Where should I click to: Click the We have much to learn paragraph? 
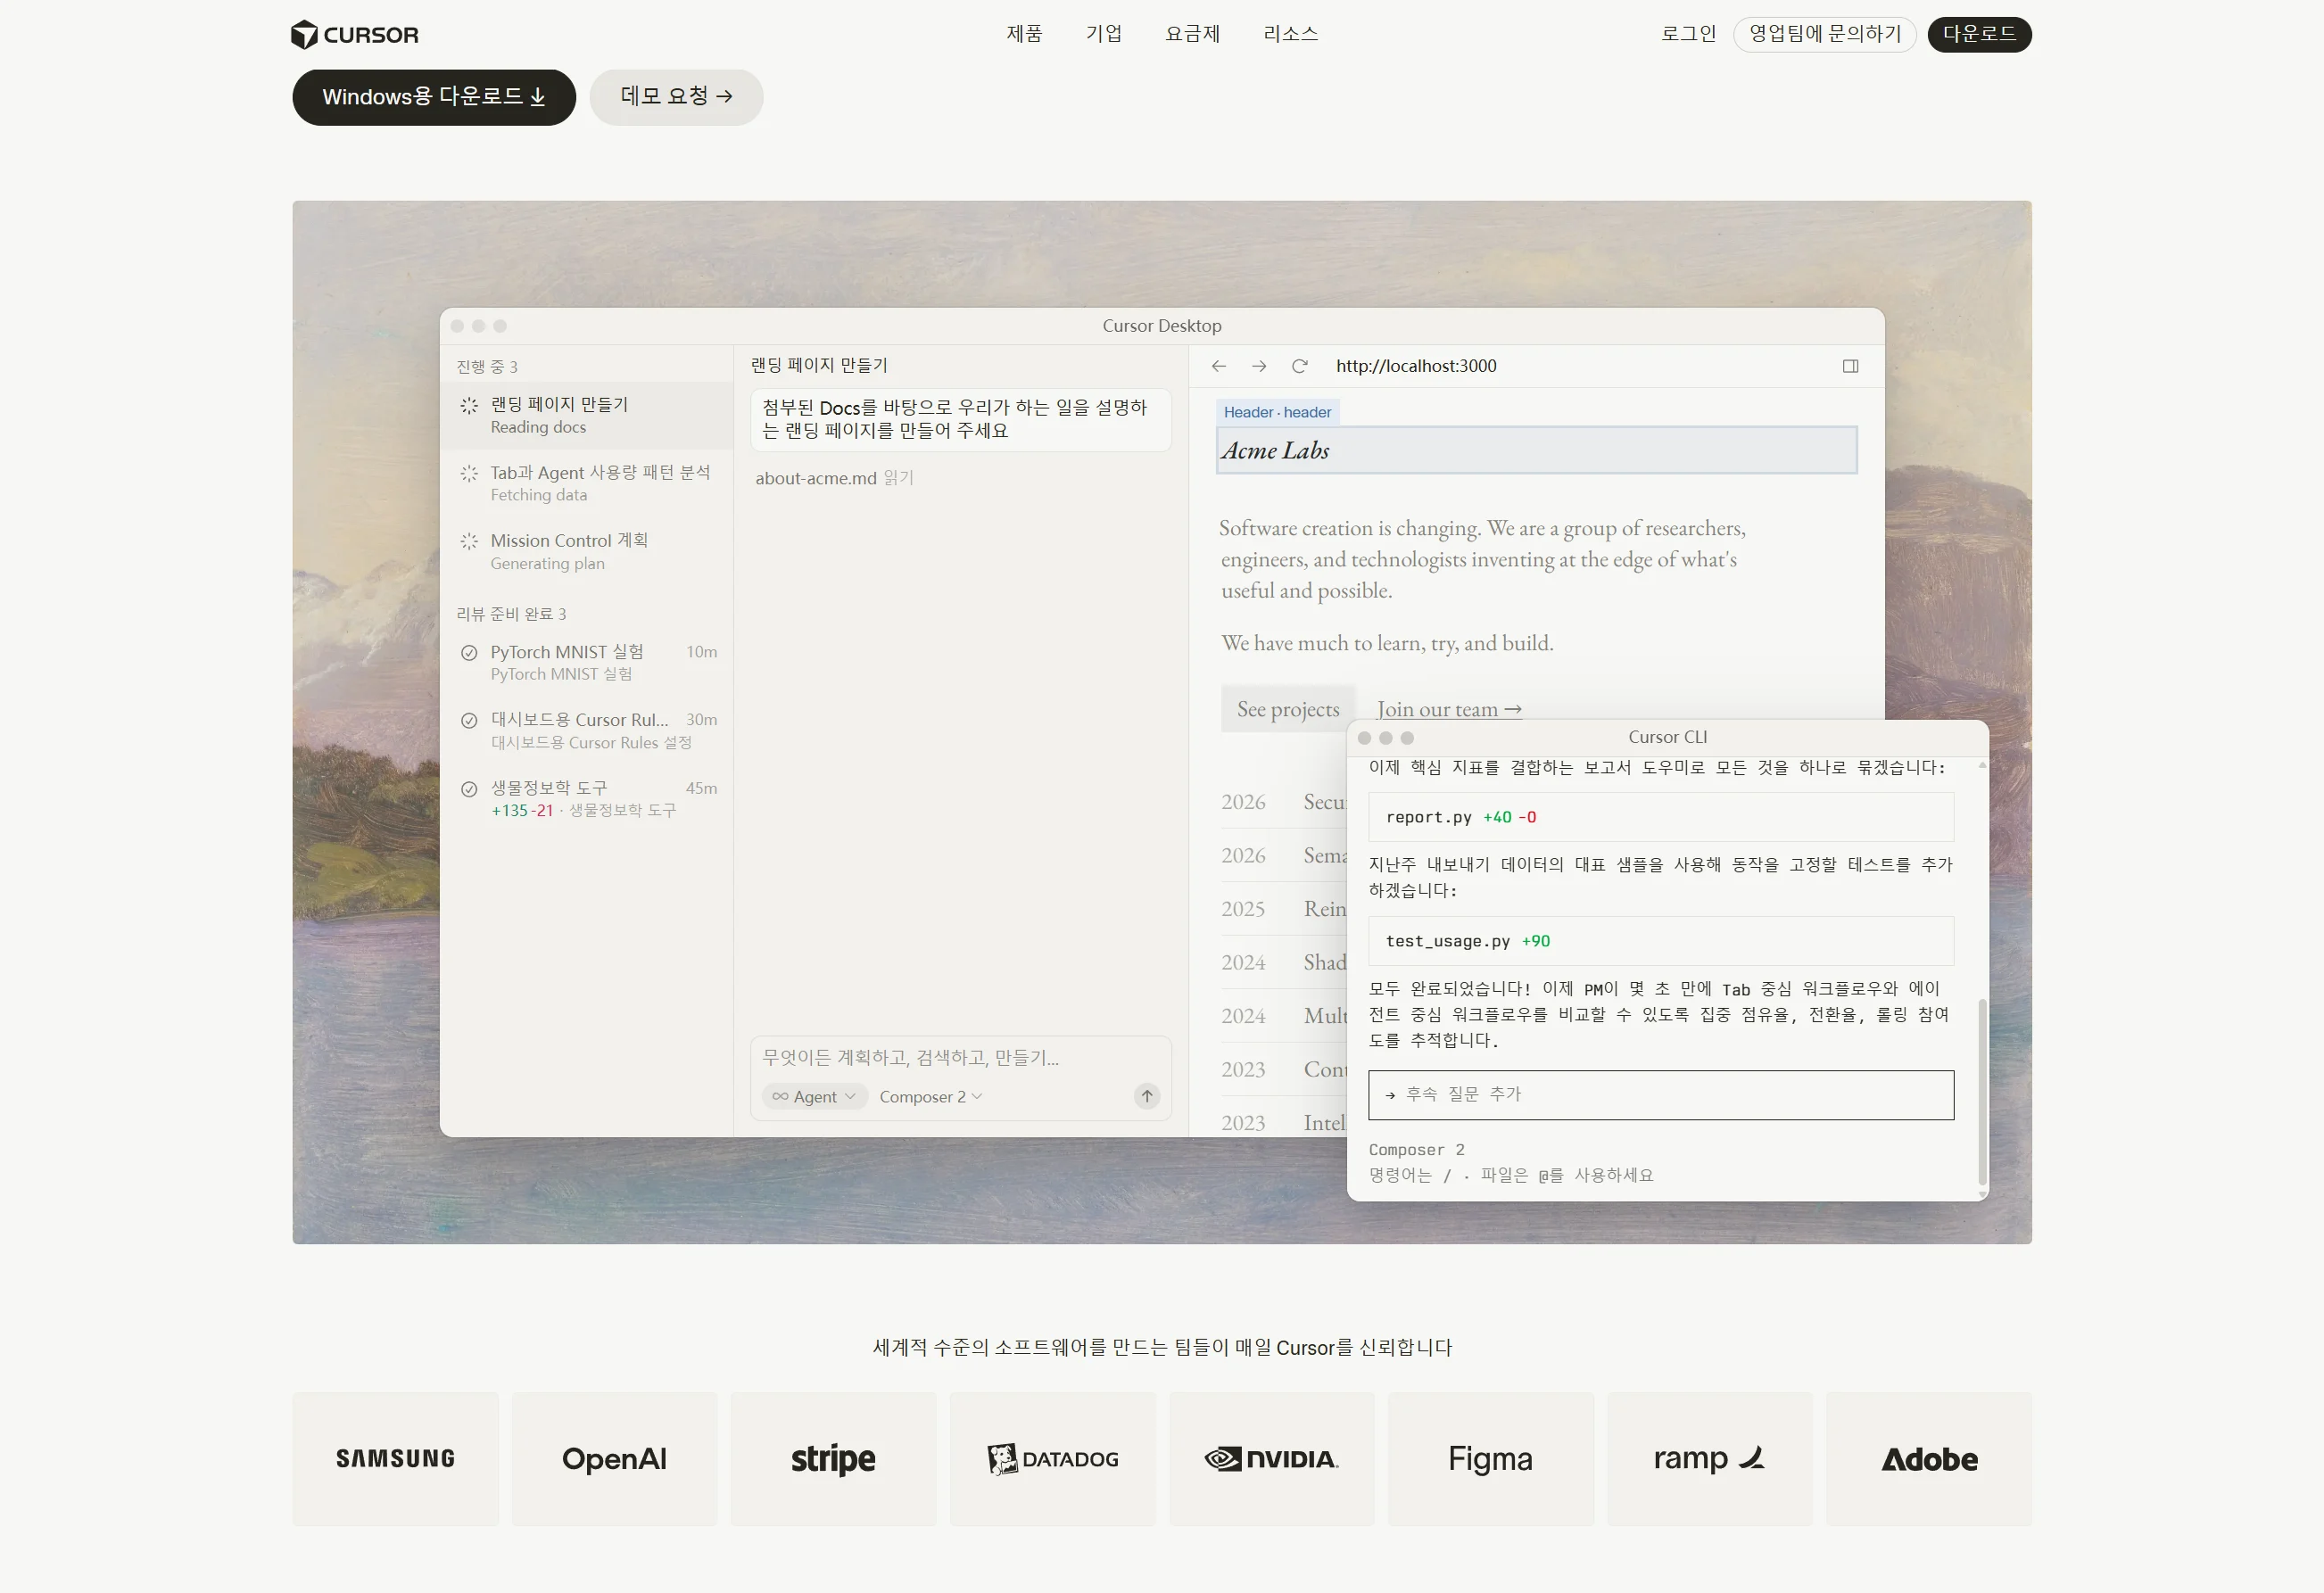click(x=1387, y=643)
